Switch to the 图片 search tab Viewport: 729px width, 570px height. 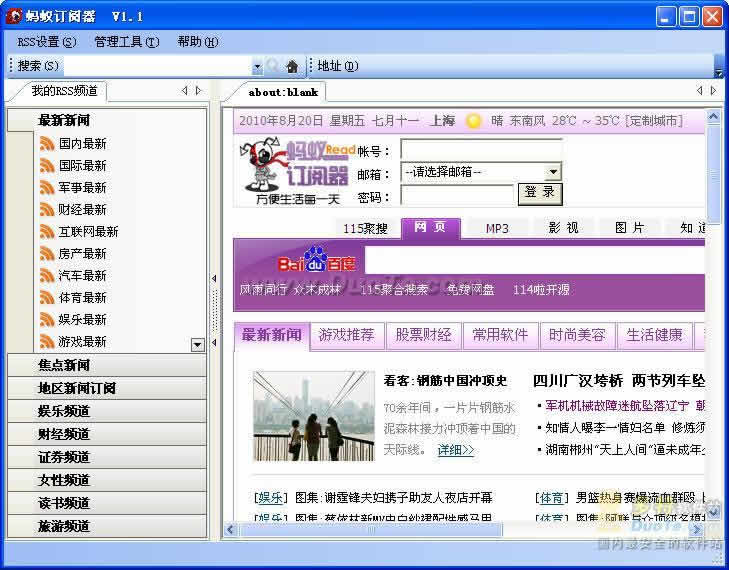click(x=630, y=228)
